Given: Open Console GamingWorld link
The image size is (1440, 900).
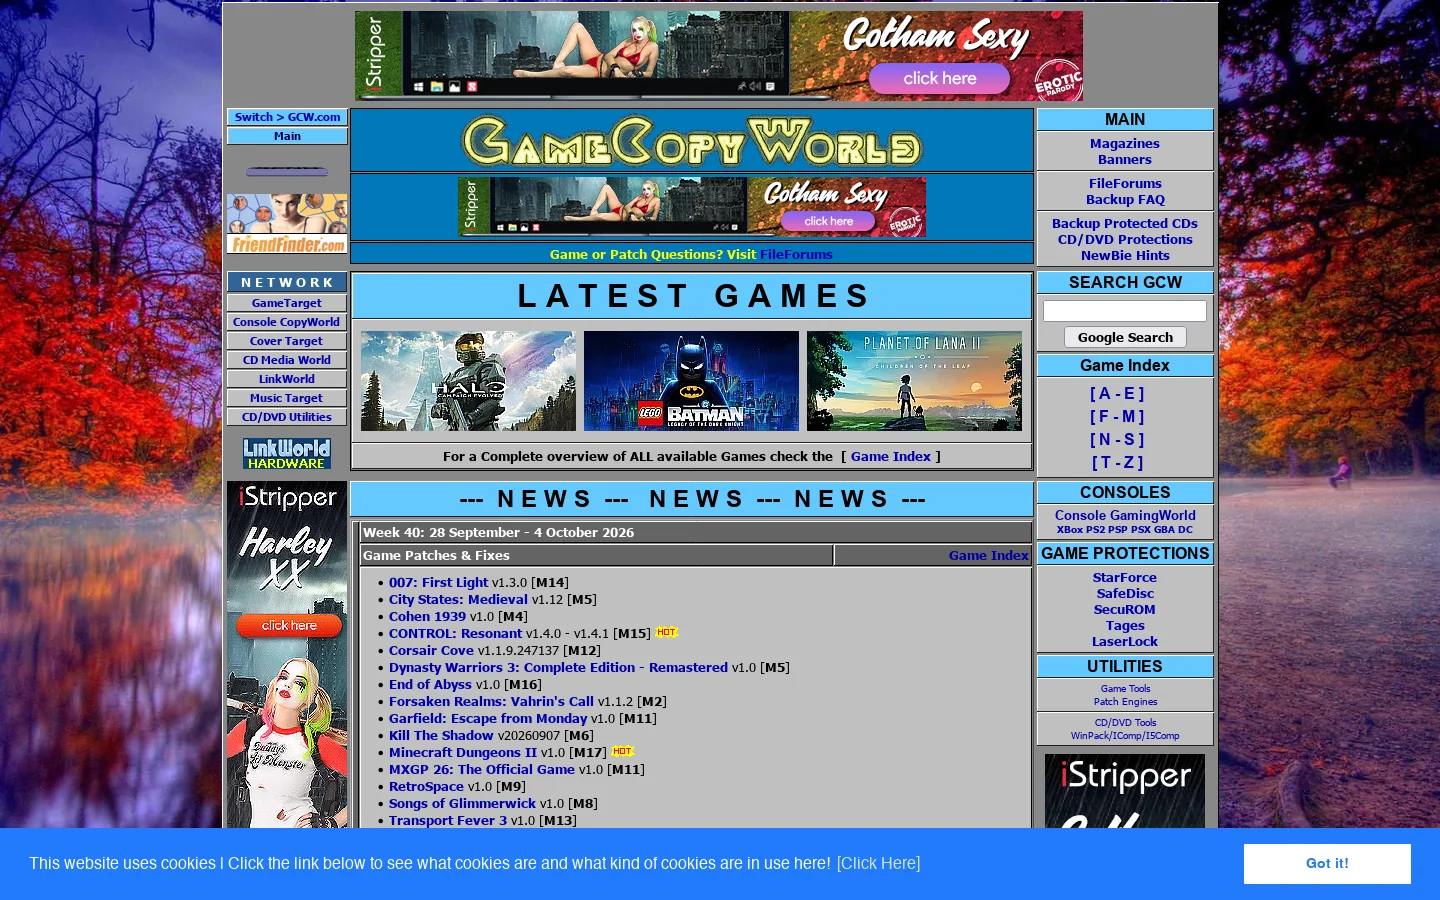Looking at the screenshot, I should tap(1125, 516).
